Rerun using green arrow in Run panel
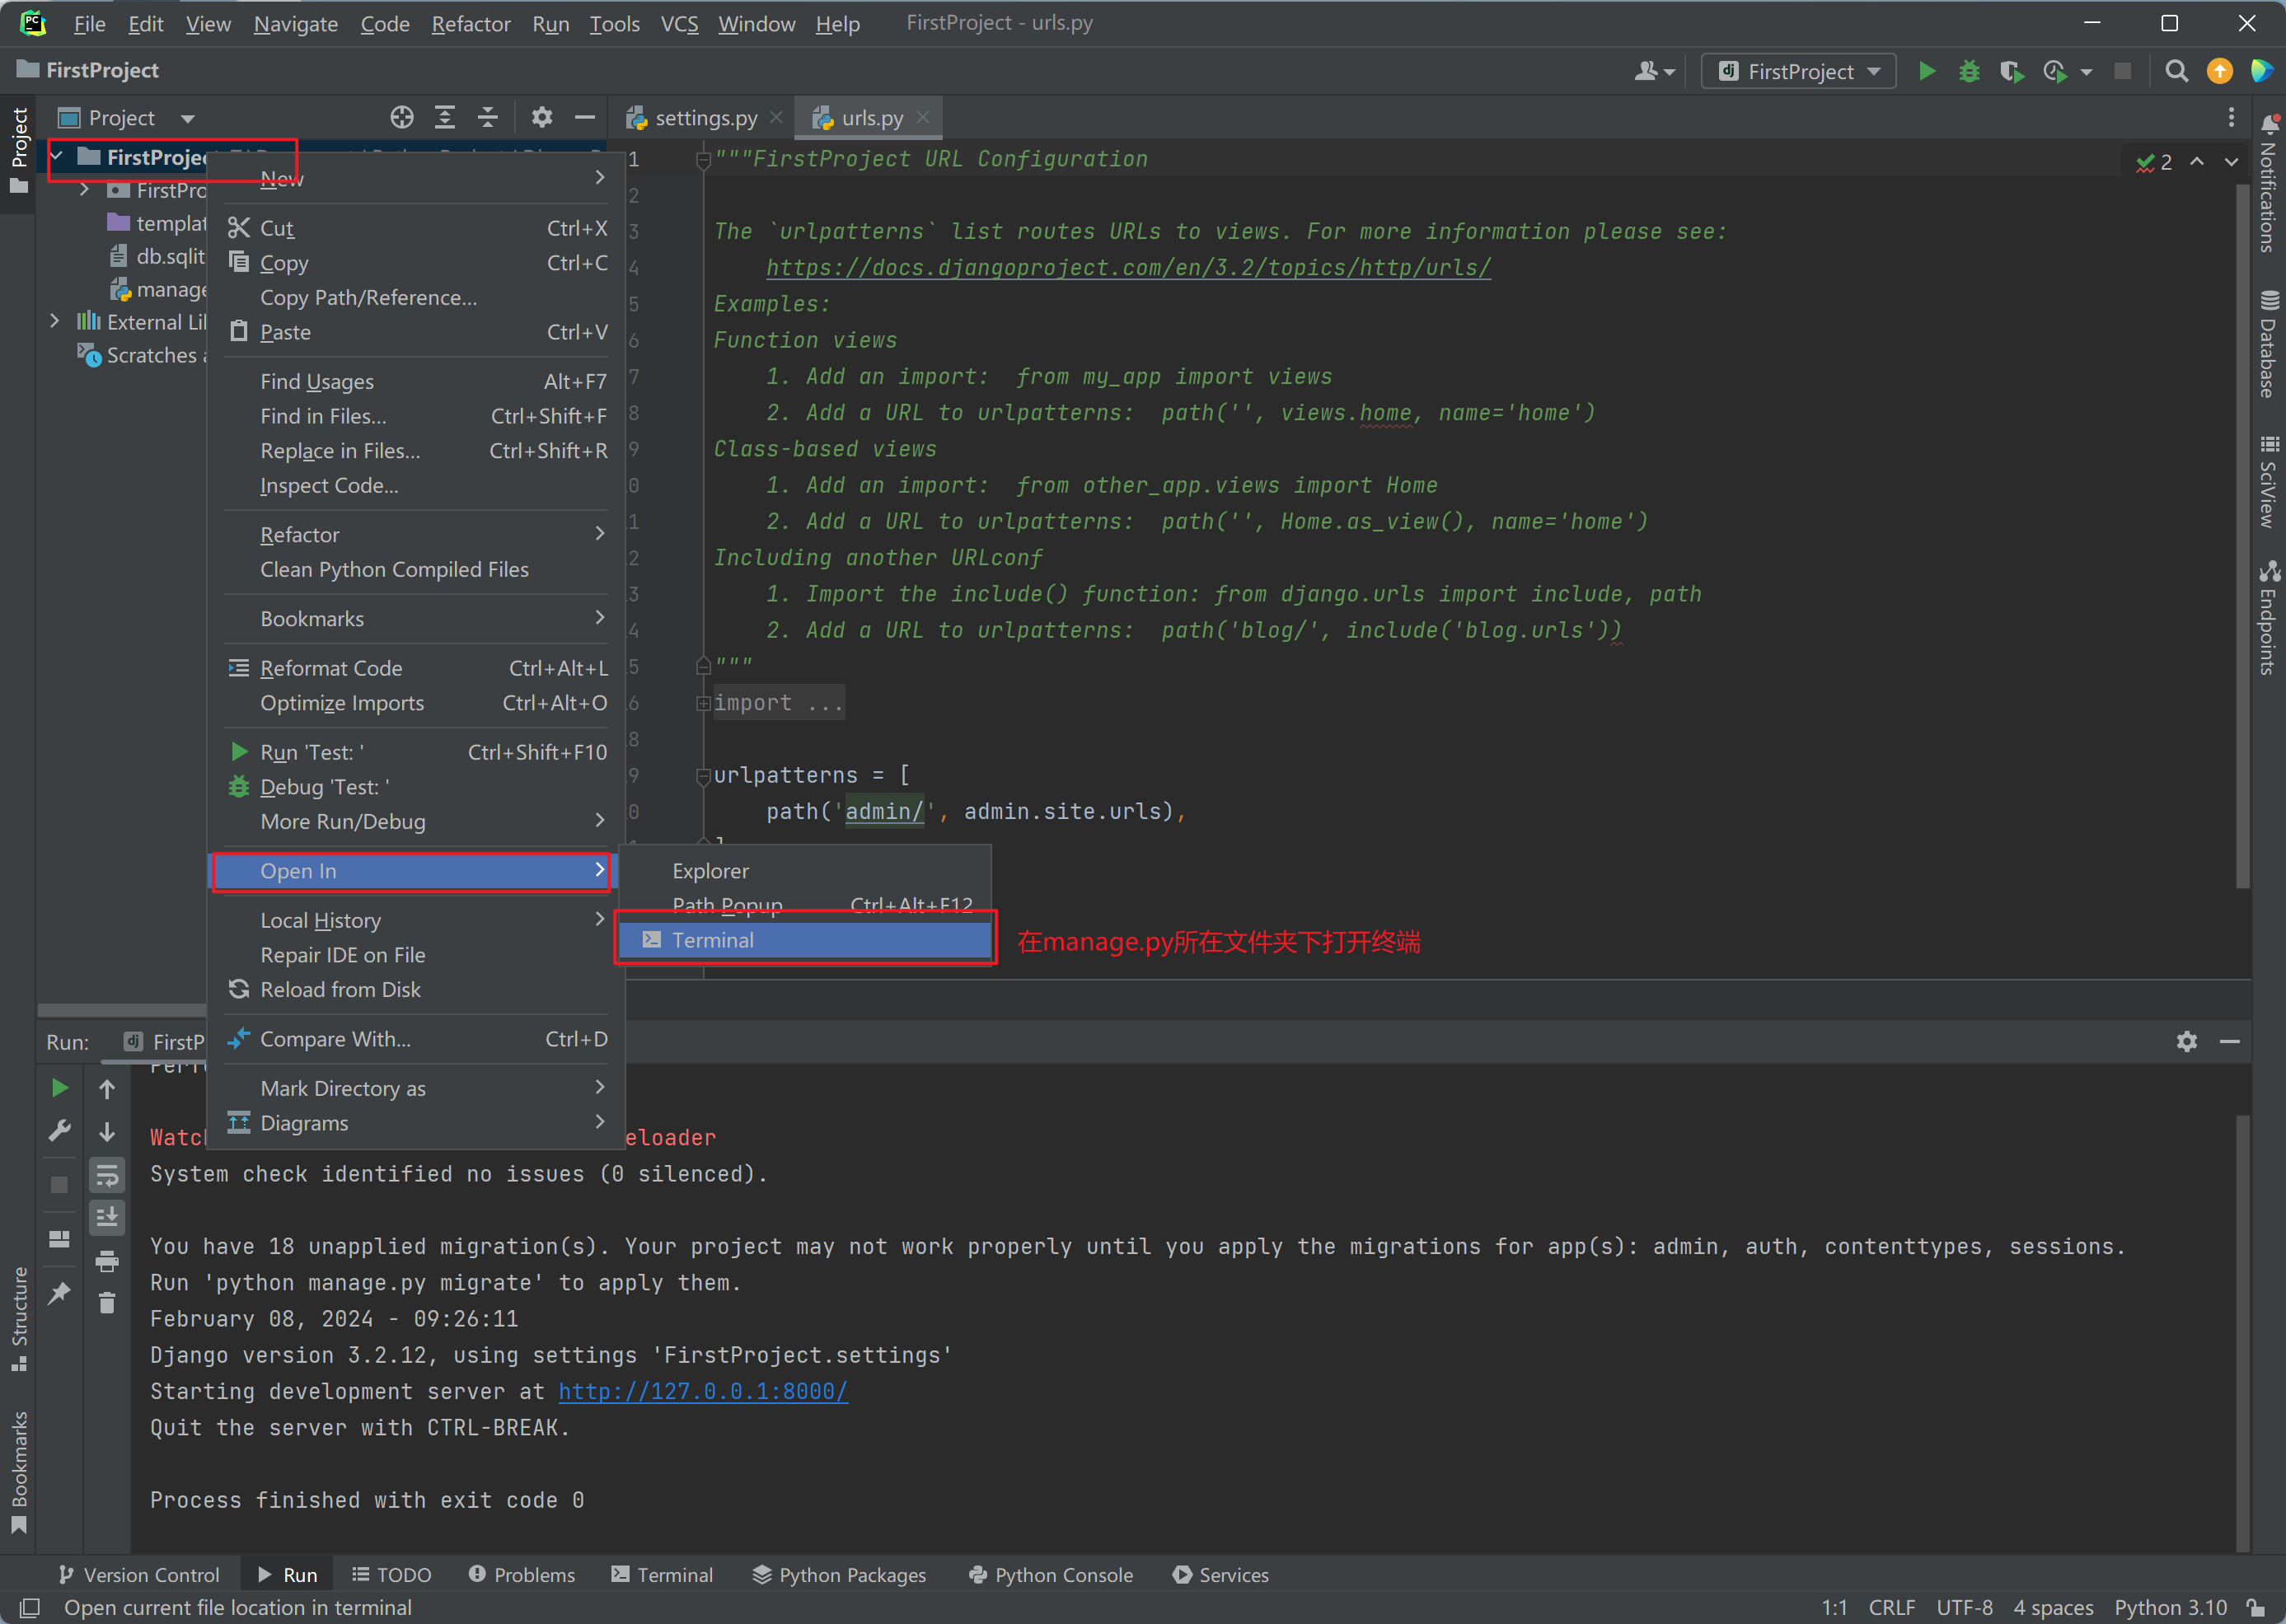Screen dimensions: 2286x1624 (59, 1088)
